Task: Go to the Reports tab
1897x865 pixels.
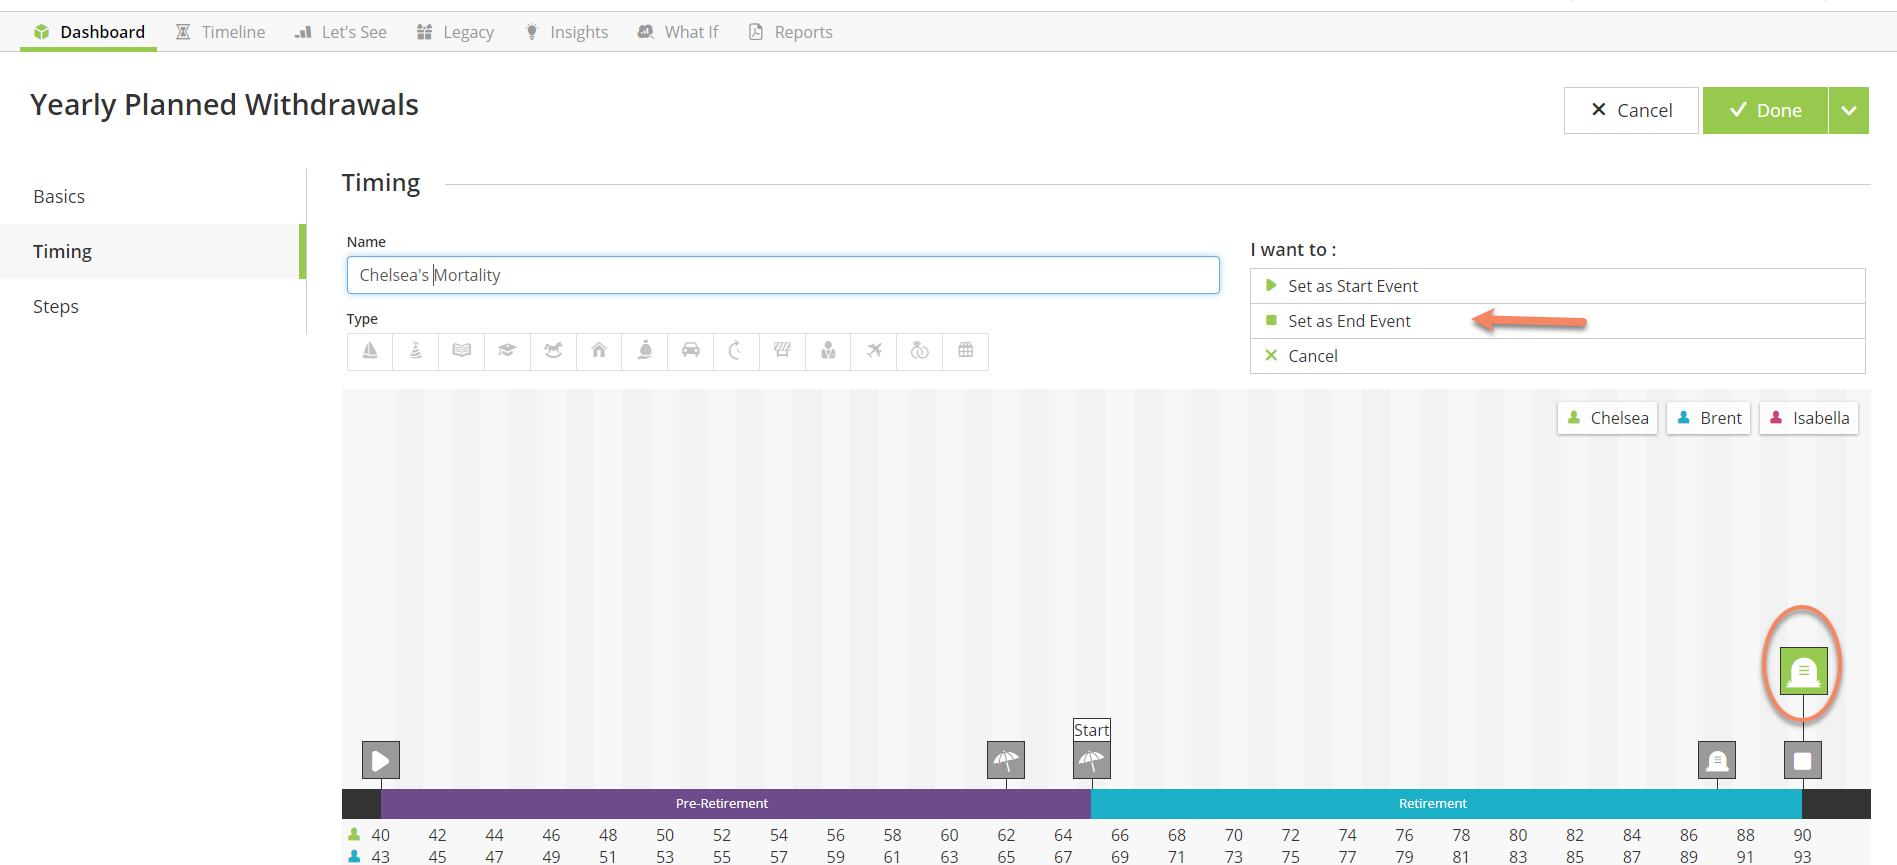Action: click(791, 32)
